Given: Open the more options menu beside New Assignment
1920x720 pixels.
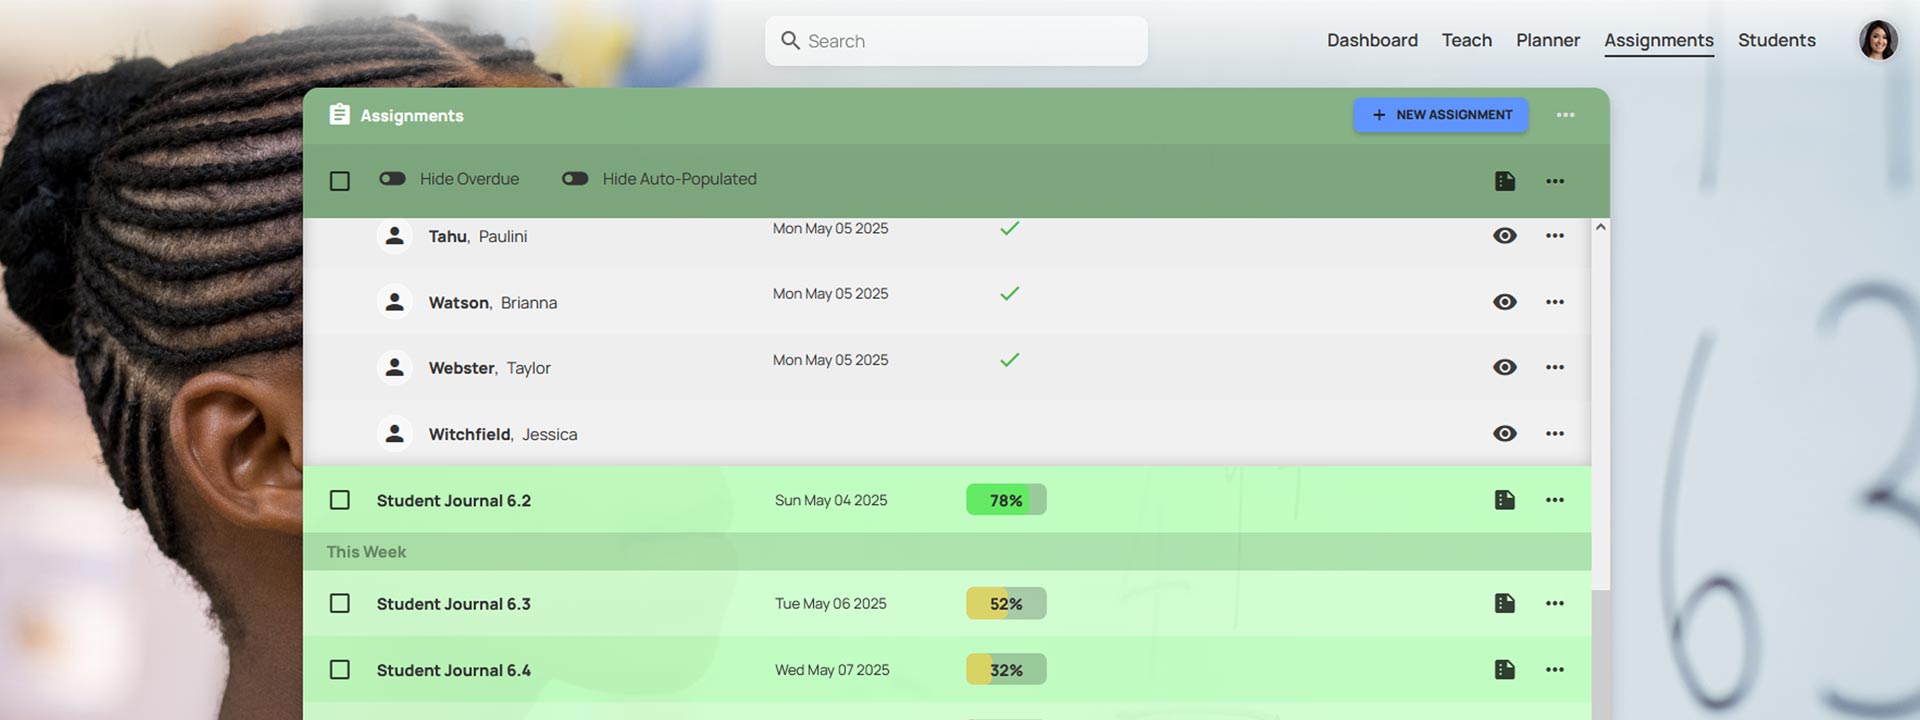Looking at the screenshot, I should tap(1565, 115).
